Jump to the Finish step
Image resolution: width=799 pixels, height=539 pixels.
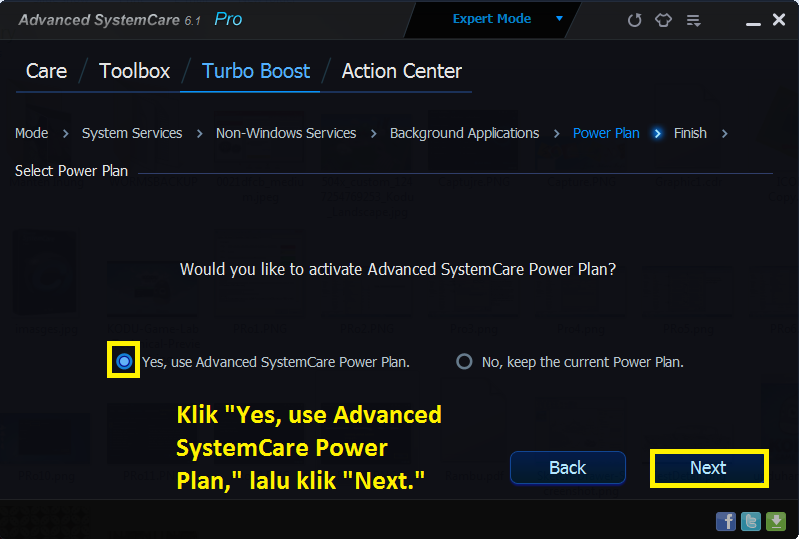click(x=690, y=133)
